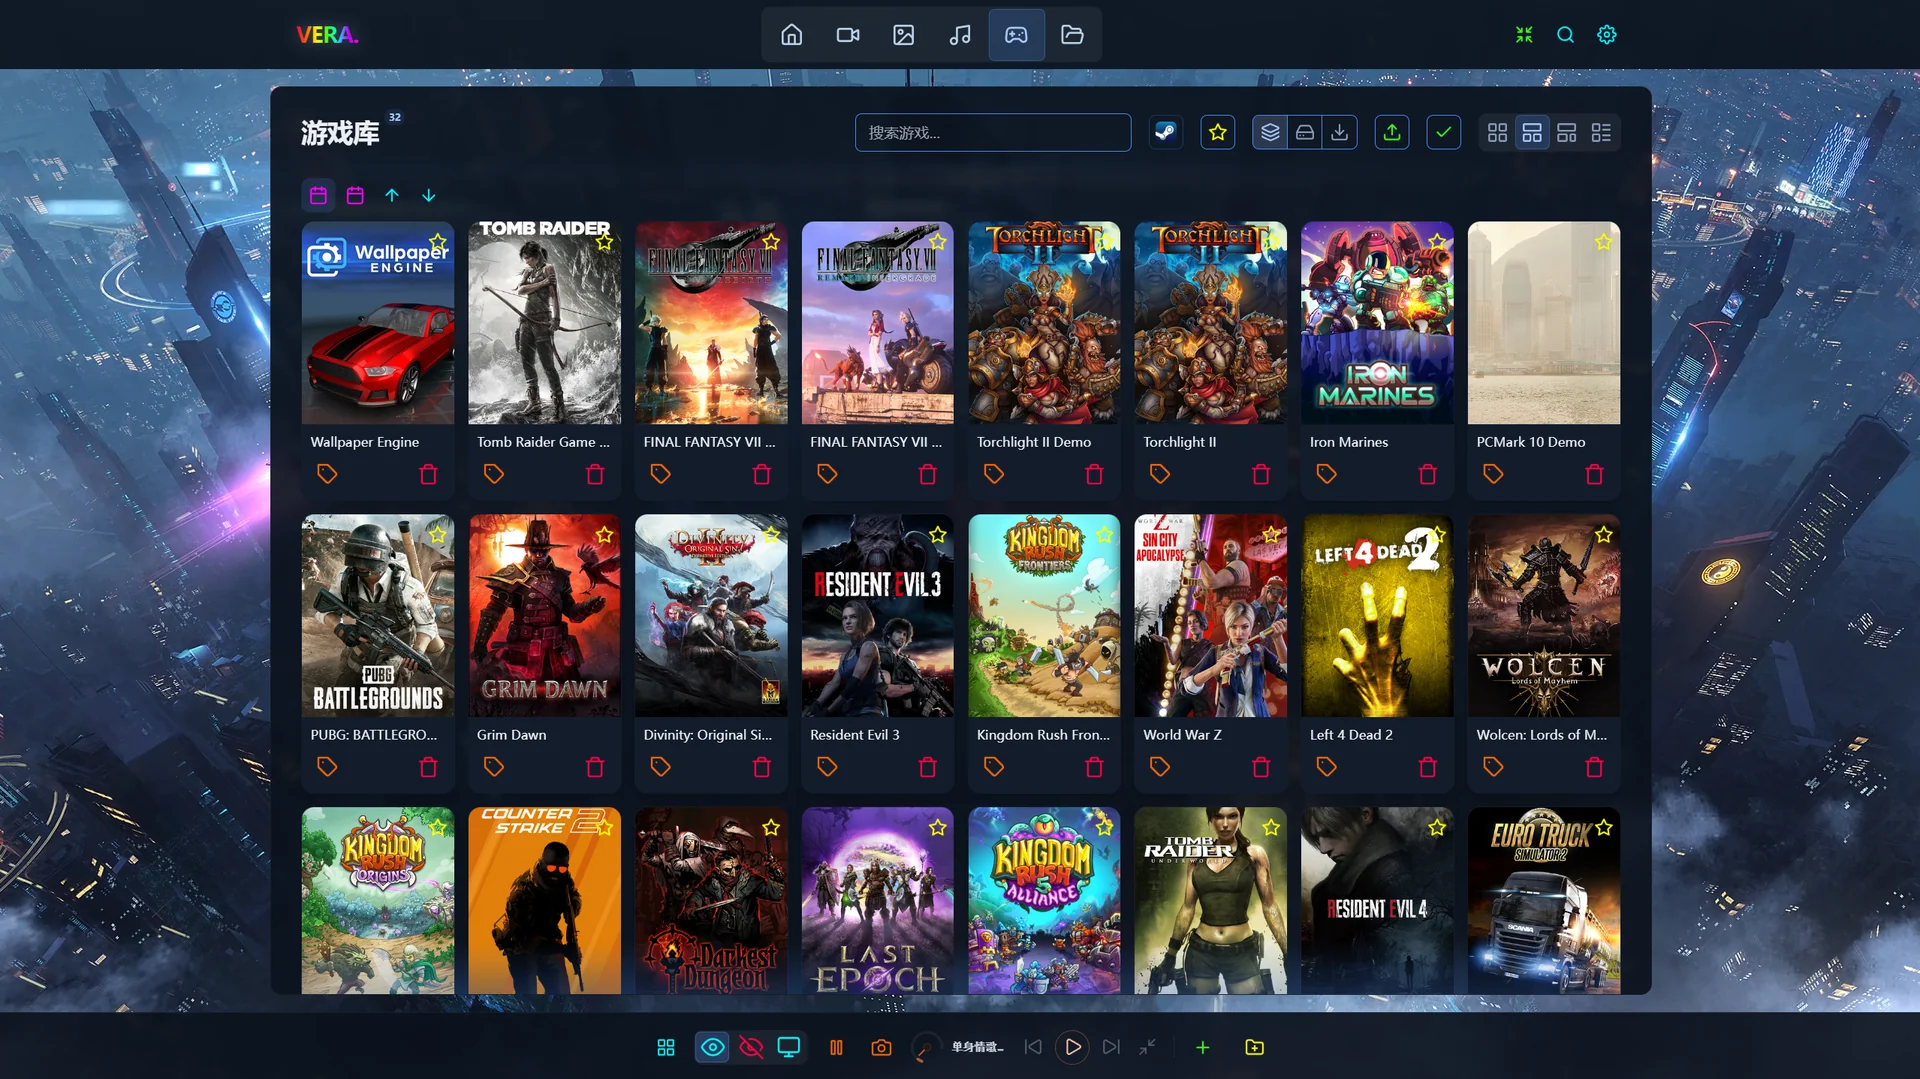The width and height of the screenshot is (1920, 1079).
Task: Open the Music tab in top navigation
Action: tap(960, 35)
